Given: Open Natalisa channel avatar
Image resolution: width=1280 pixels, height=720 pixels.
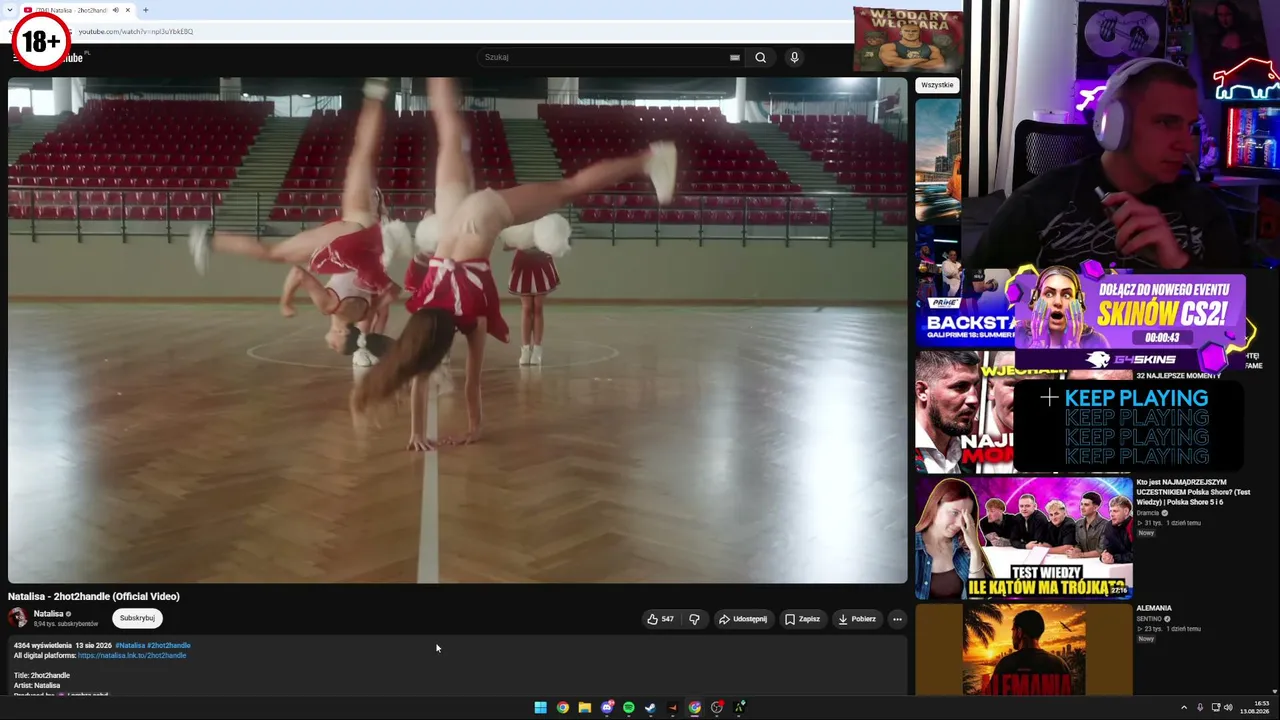Looking at the screenshot, I should (x=18, y=618).
